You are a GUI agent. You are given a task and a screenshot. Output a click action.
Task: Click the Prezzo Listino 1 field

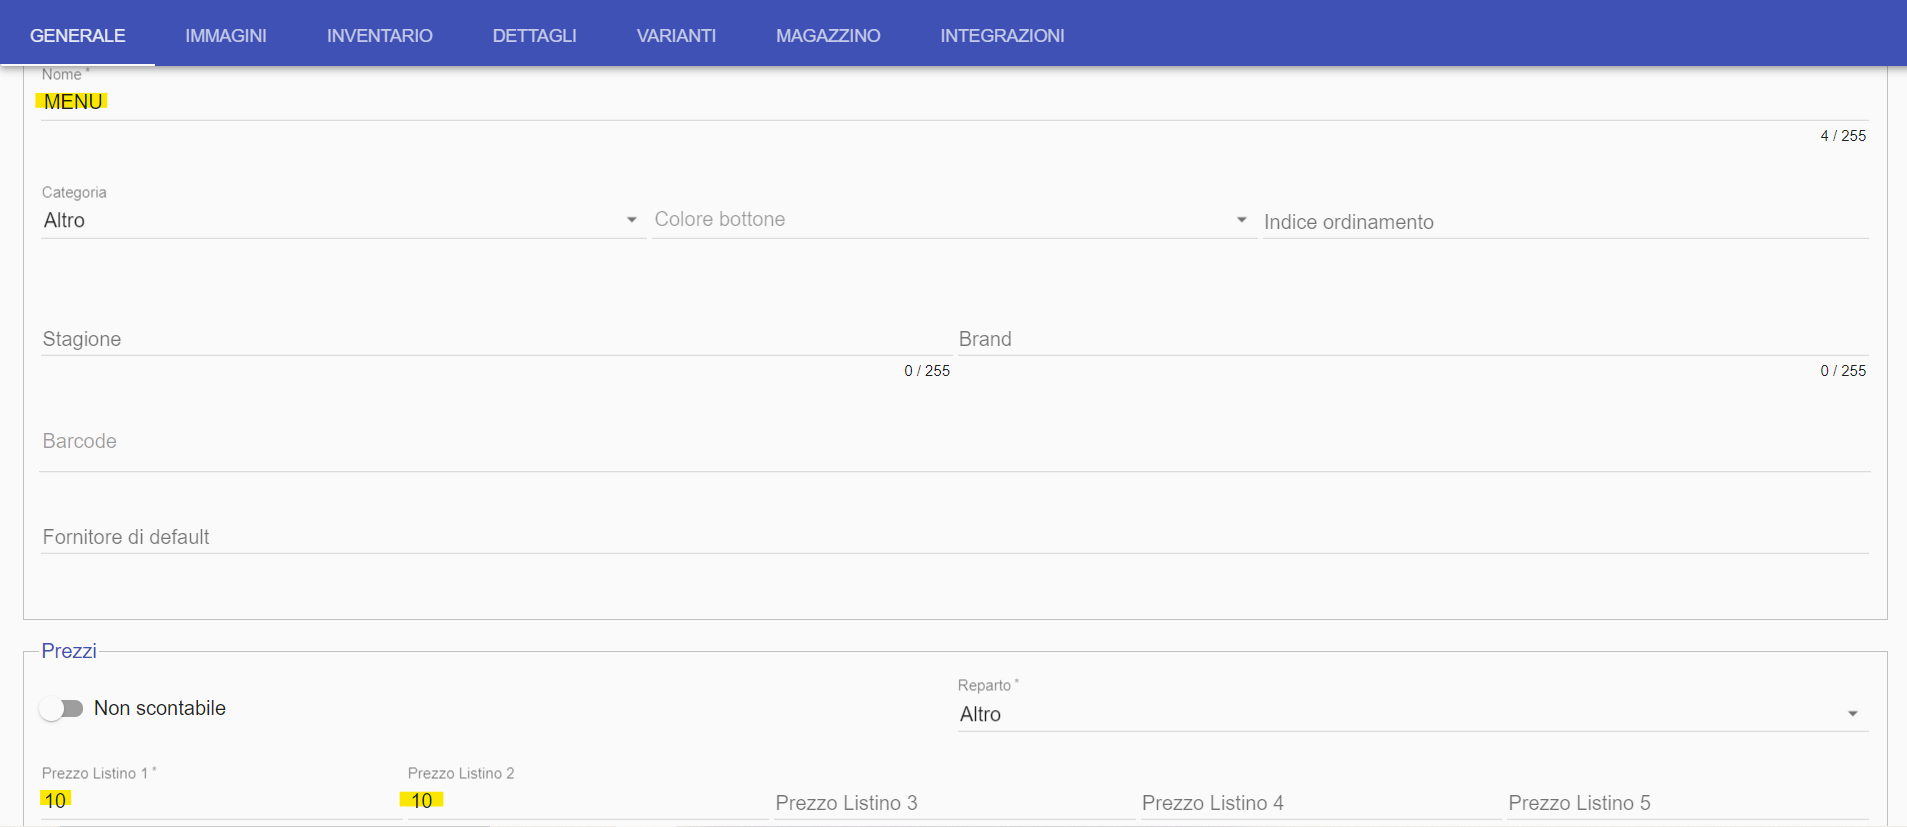[221, 801]
